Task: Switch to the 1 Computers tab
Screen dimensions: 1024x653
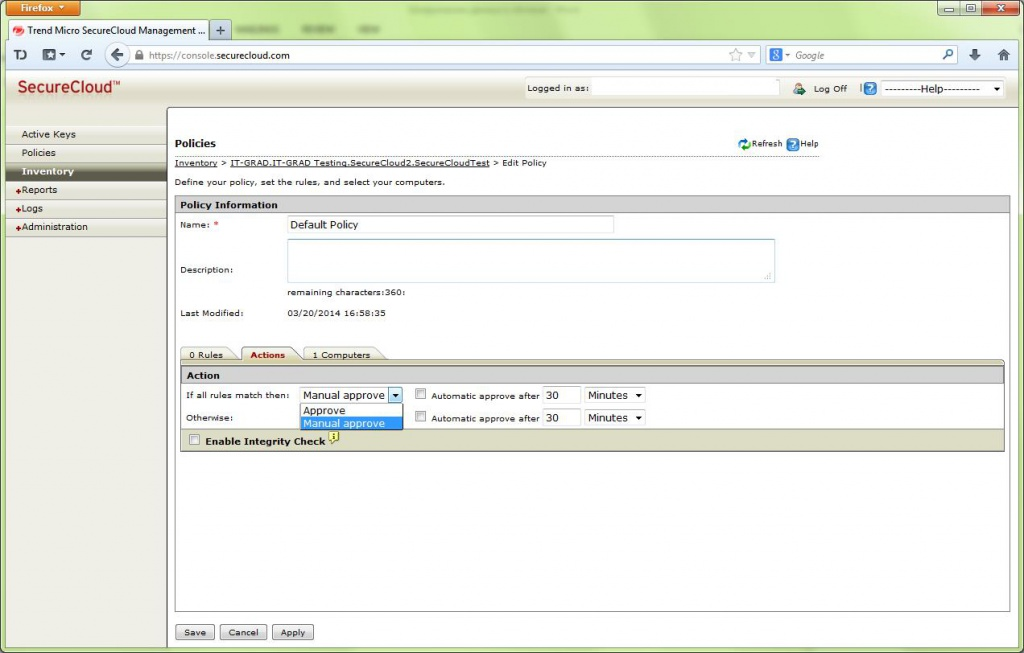Action: [x=341, y=355]
